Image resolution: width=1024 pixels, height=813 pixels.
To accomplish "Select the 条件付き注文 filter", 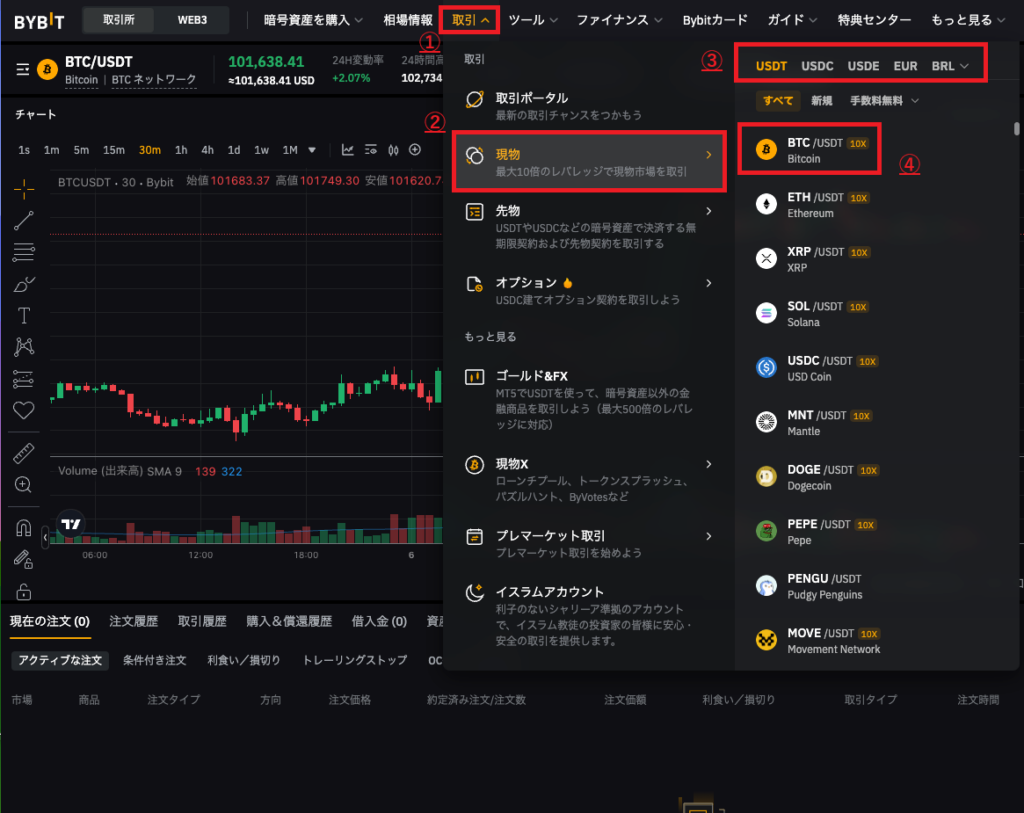I will point(155,660).
